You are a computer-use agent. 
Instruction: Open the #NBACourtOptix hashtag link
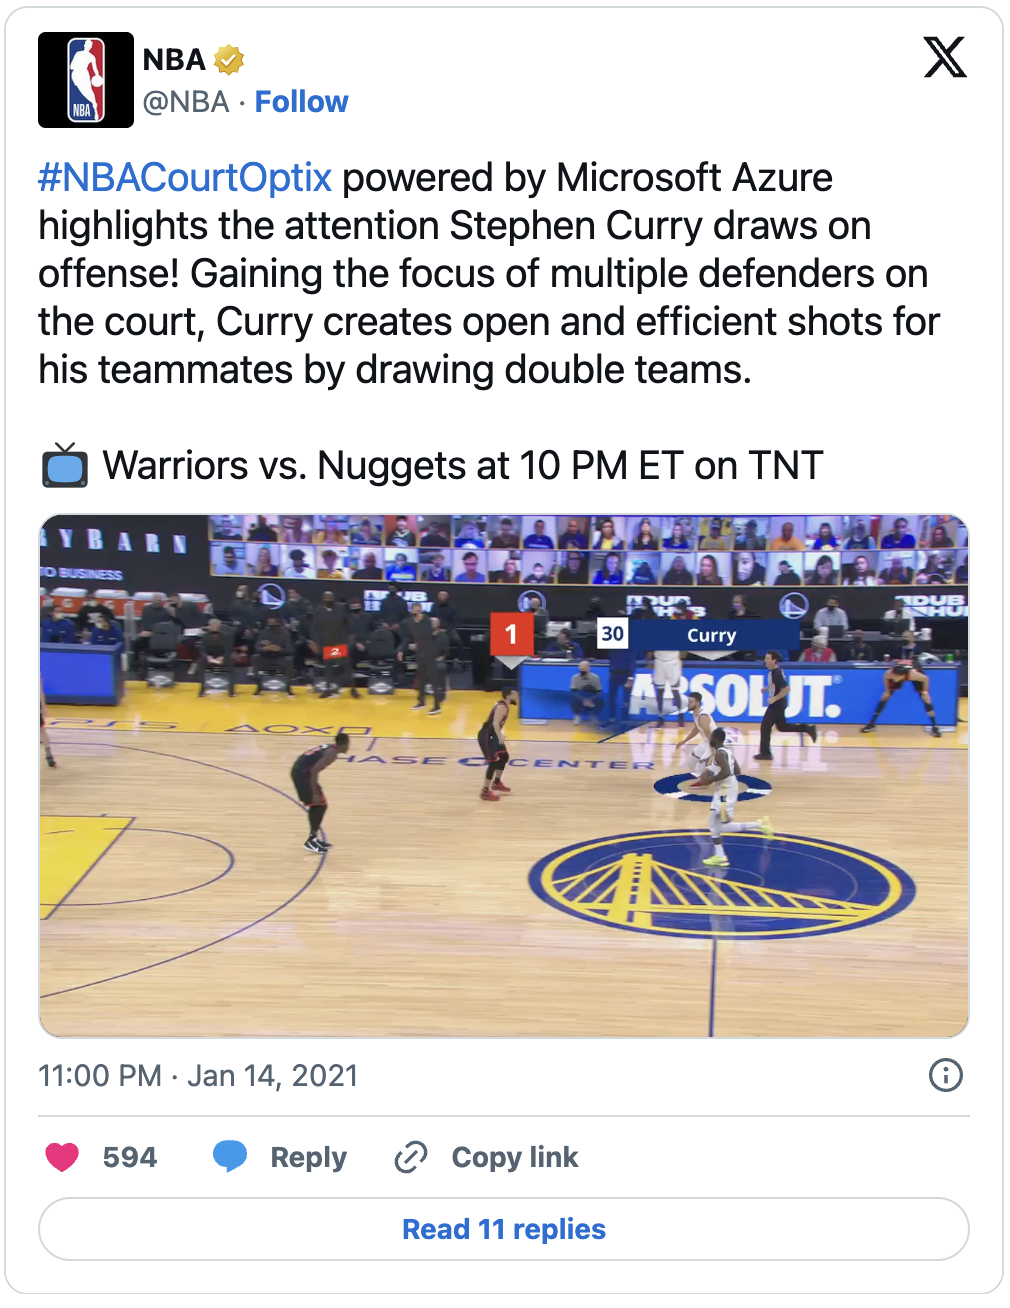[185, 178]
